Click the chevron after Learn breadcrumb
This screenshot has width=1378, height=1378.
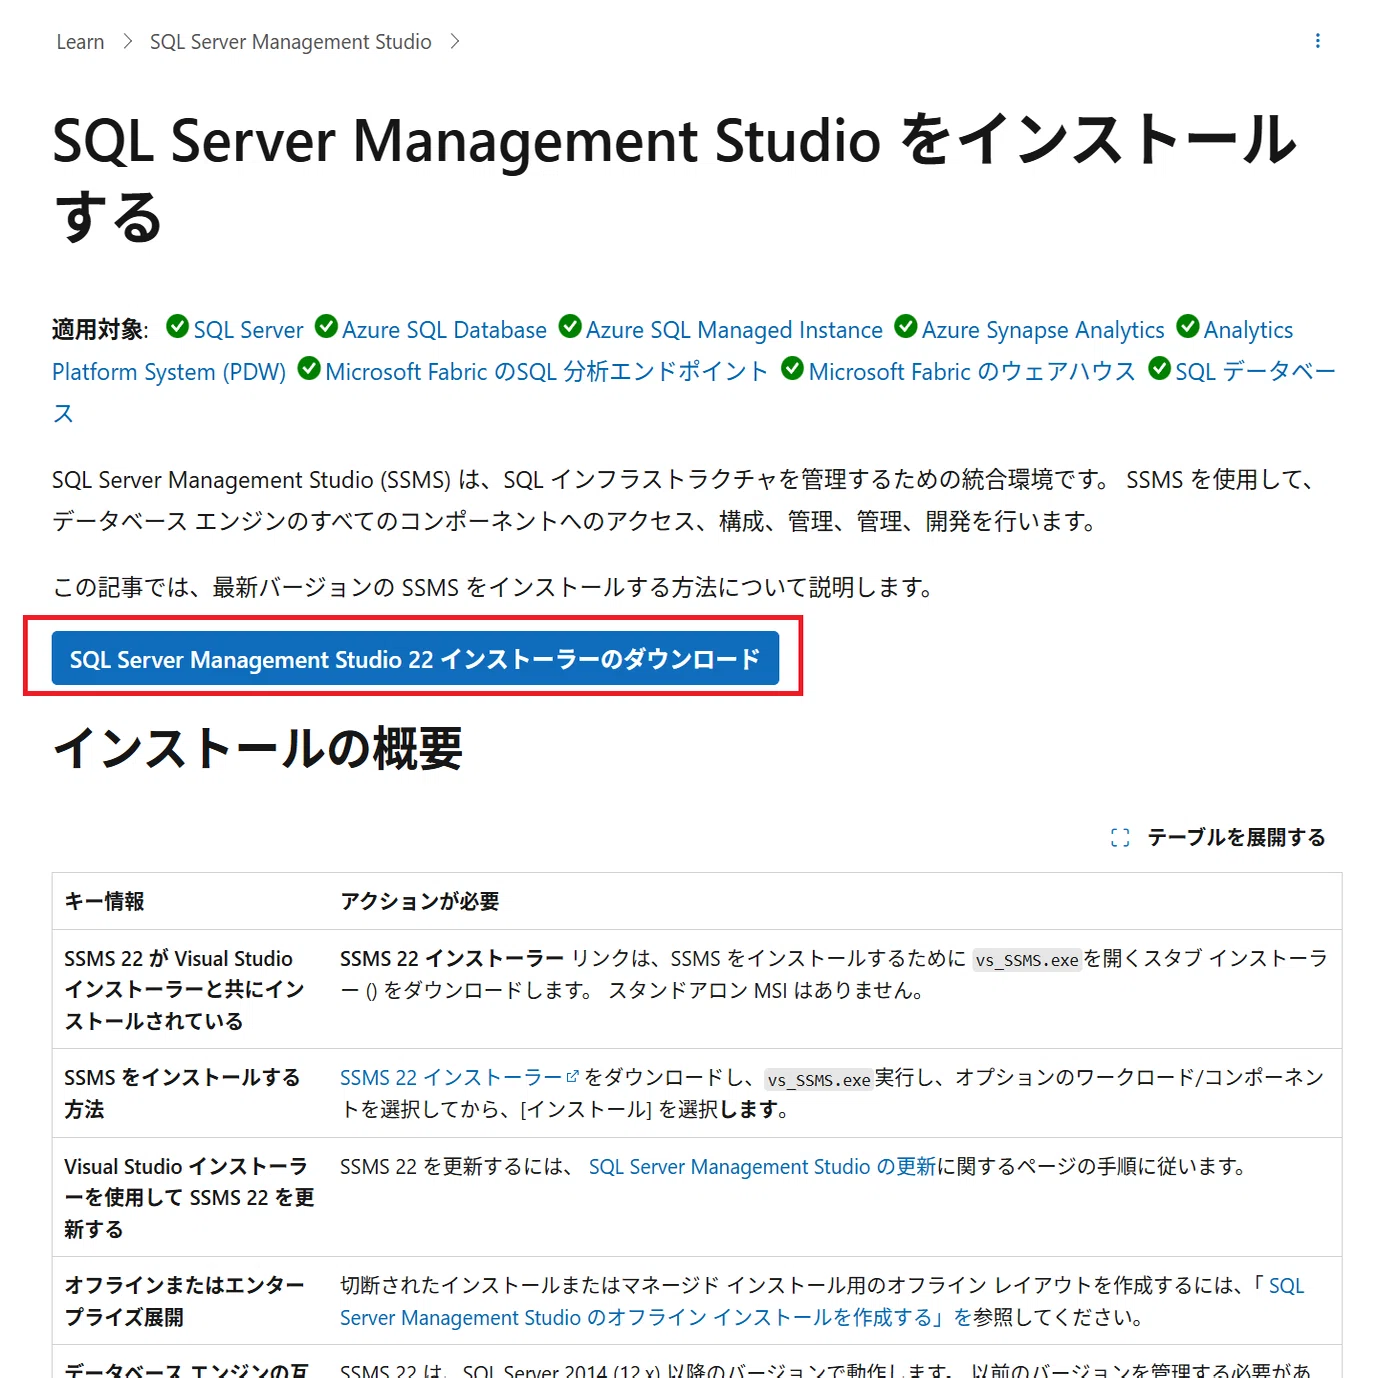pos(127,42)
